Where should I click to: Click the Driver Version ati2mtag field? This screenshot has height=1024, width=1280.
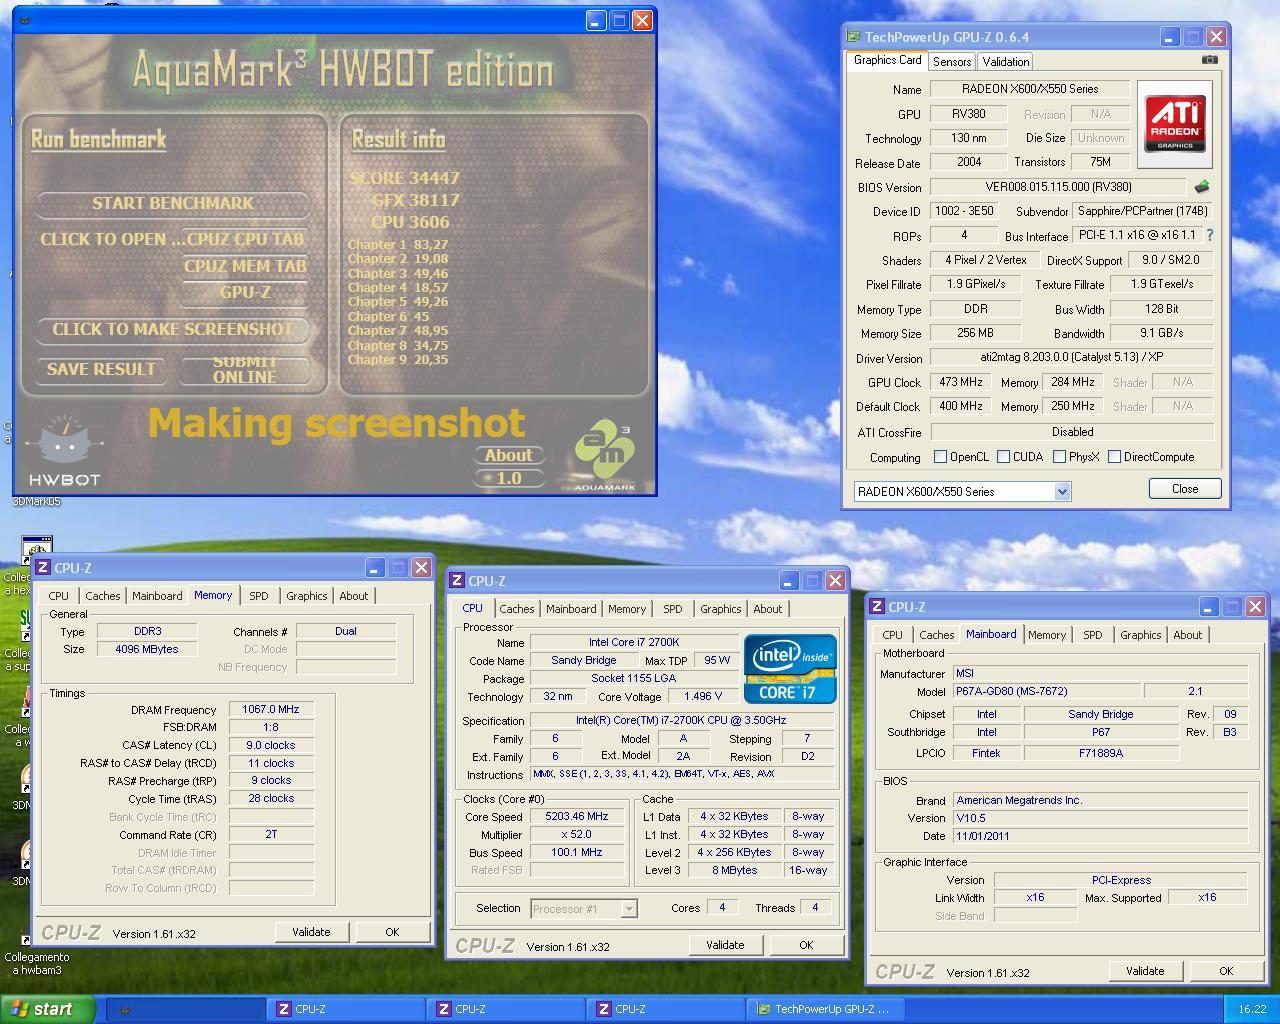[1072, 357]
